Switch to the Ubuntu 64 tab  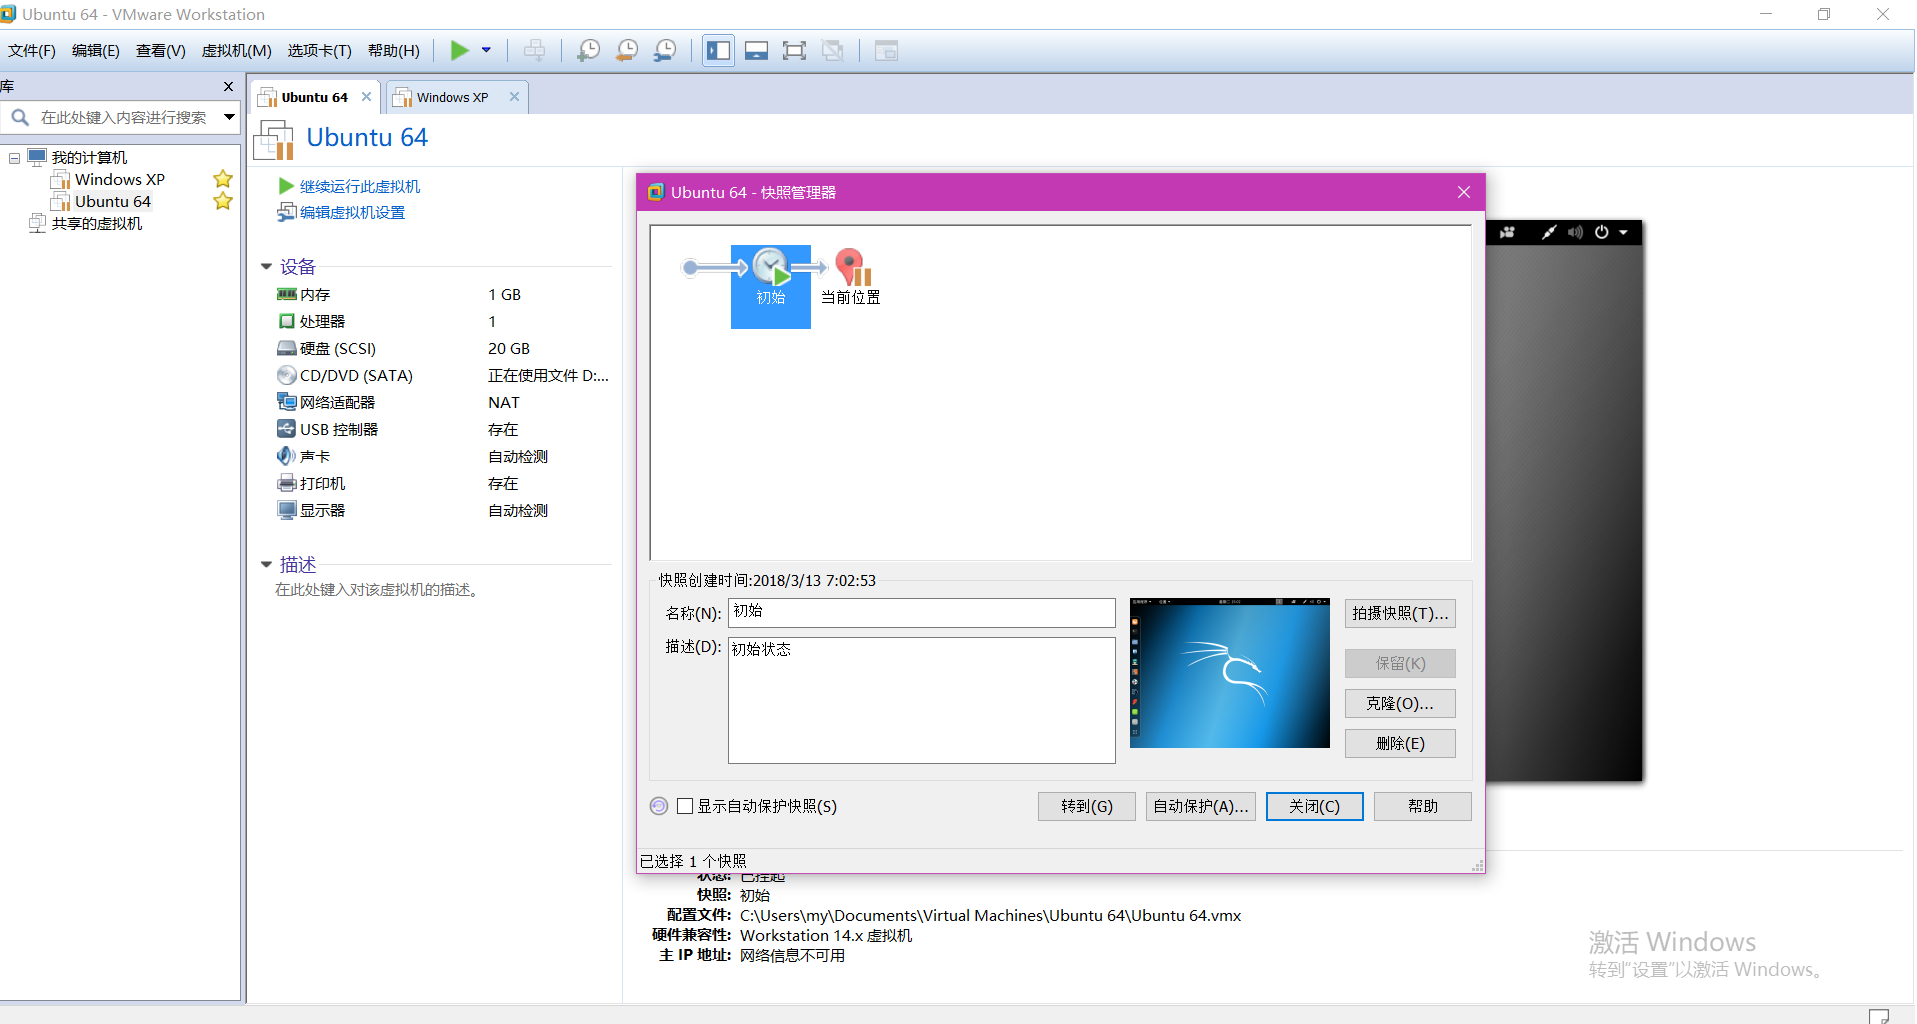click(x=314, y=97)
